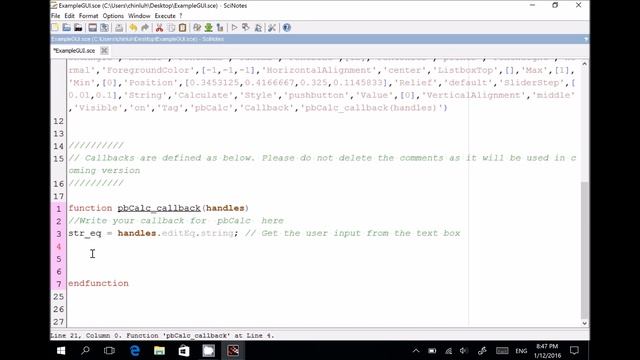
Task: Open the Format menu
Action: pyautogui.click(x=89, y=16)
